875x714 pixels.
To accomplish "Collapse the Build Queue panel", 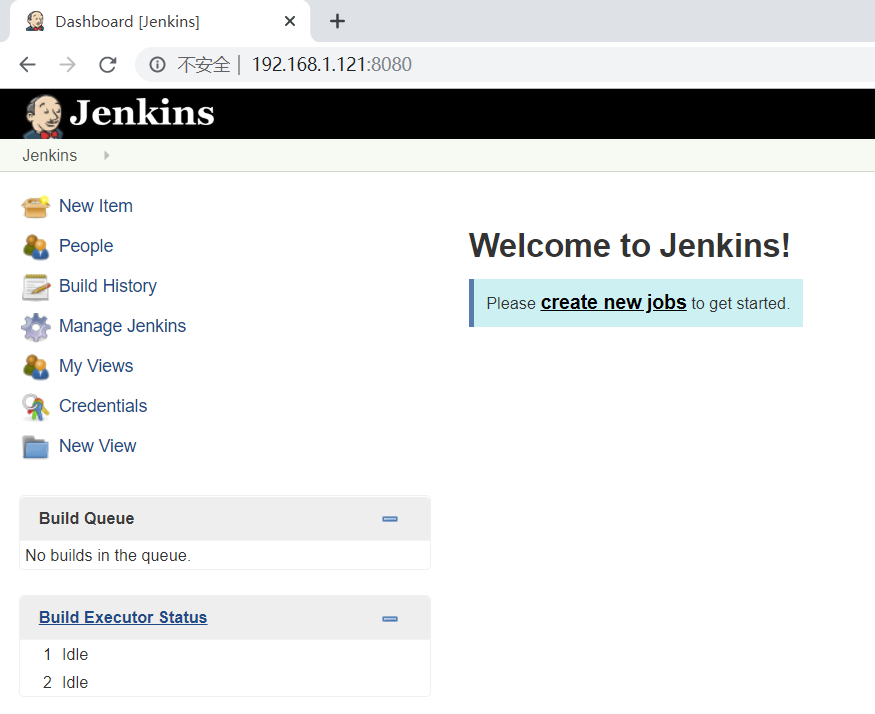I will coord(390,519).
